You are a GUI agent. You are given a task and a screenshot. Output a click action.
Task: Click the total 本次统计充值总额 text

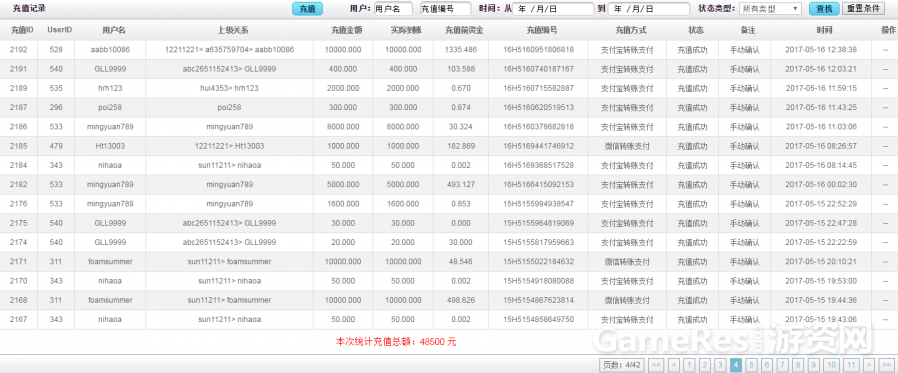click(396, 341)
